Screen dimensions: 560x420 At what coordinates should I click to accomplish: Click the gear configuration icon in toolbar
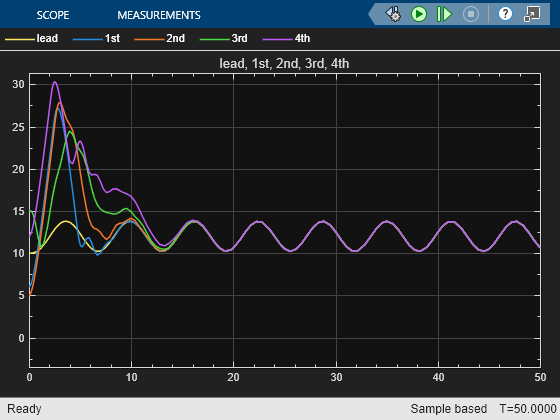[x=393, y=14]
